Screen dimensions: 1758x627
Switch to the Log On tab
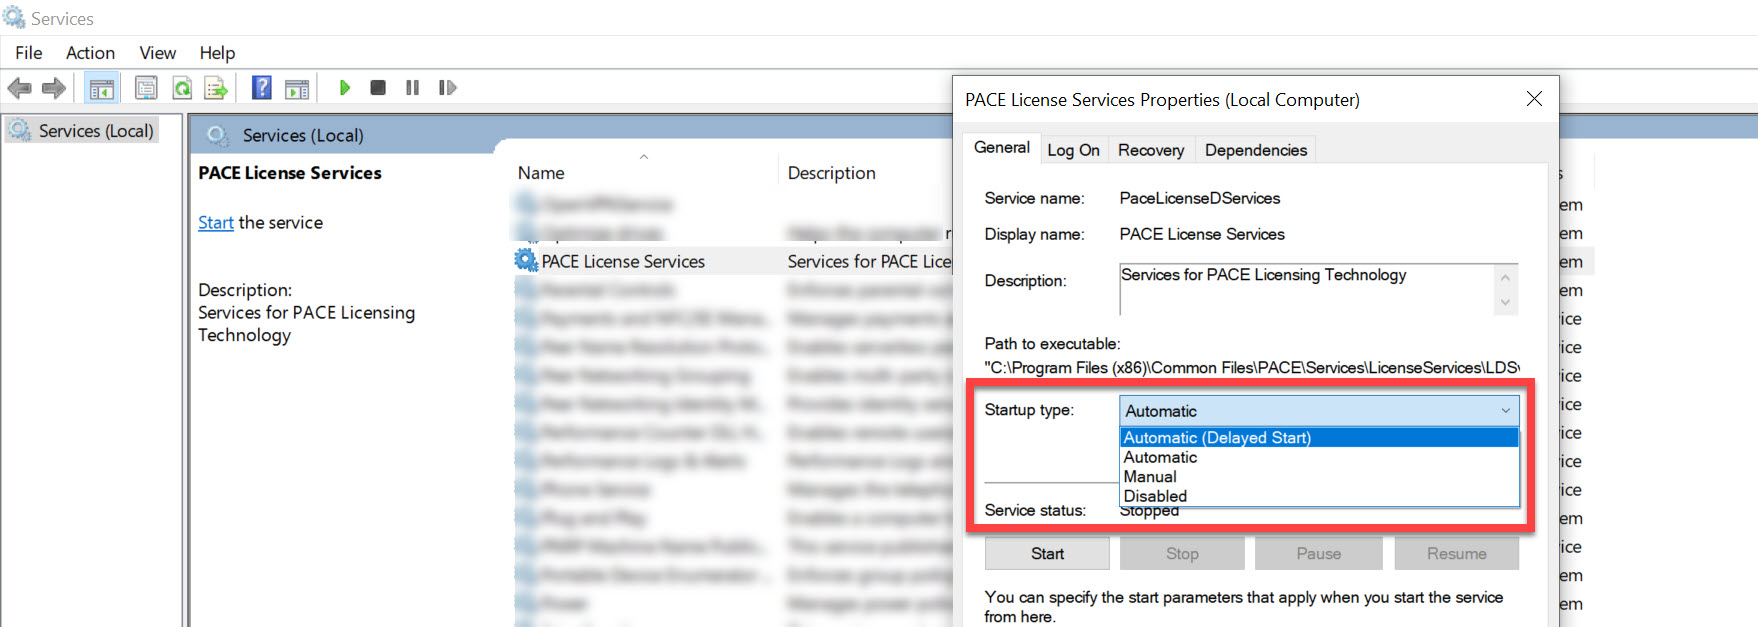1073,150
